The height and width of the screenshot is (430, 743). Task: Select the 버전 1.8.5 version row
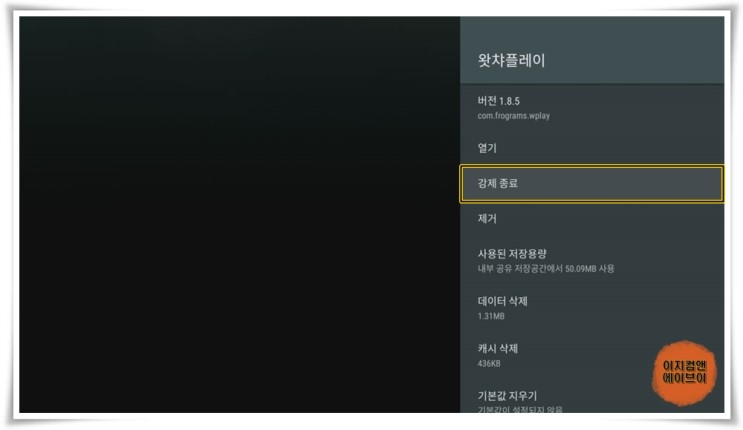592,108
